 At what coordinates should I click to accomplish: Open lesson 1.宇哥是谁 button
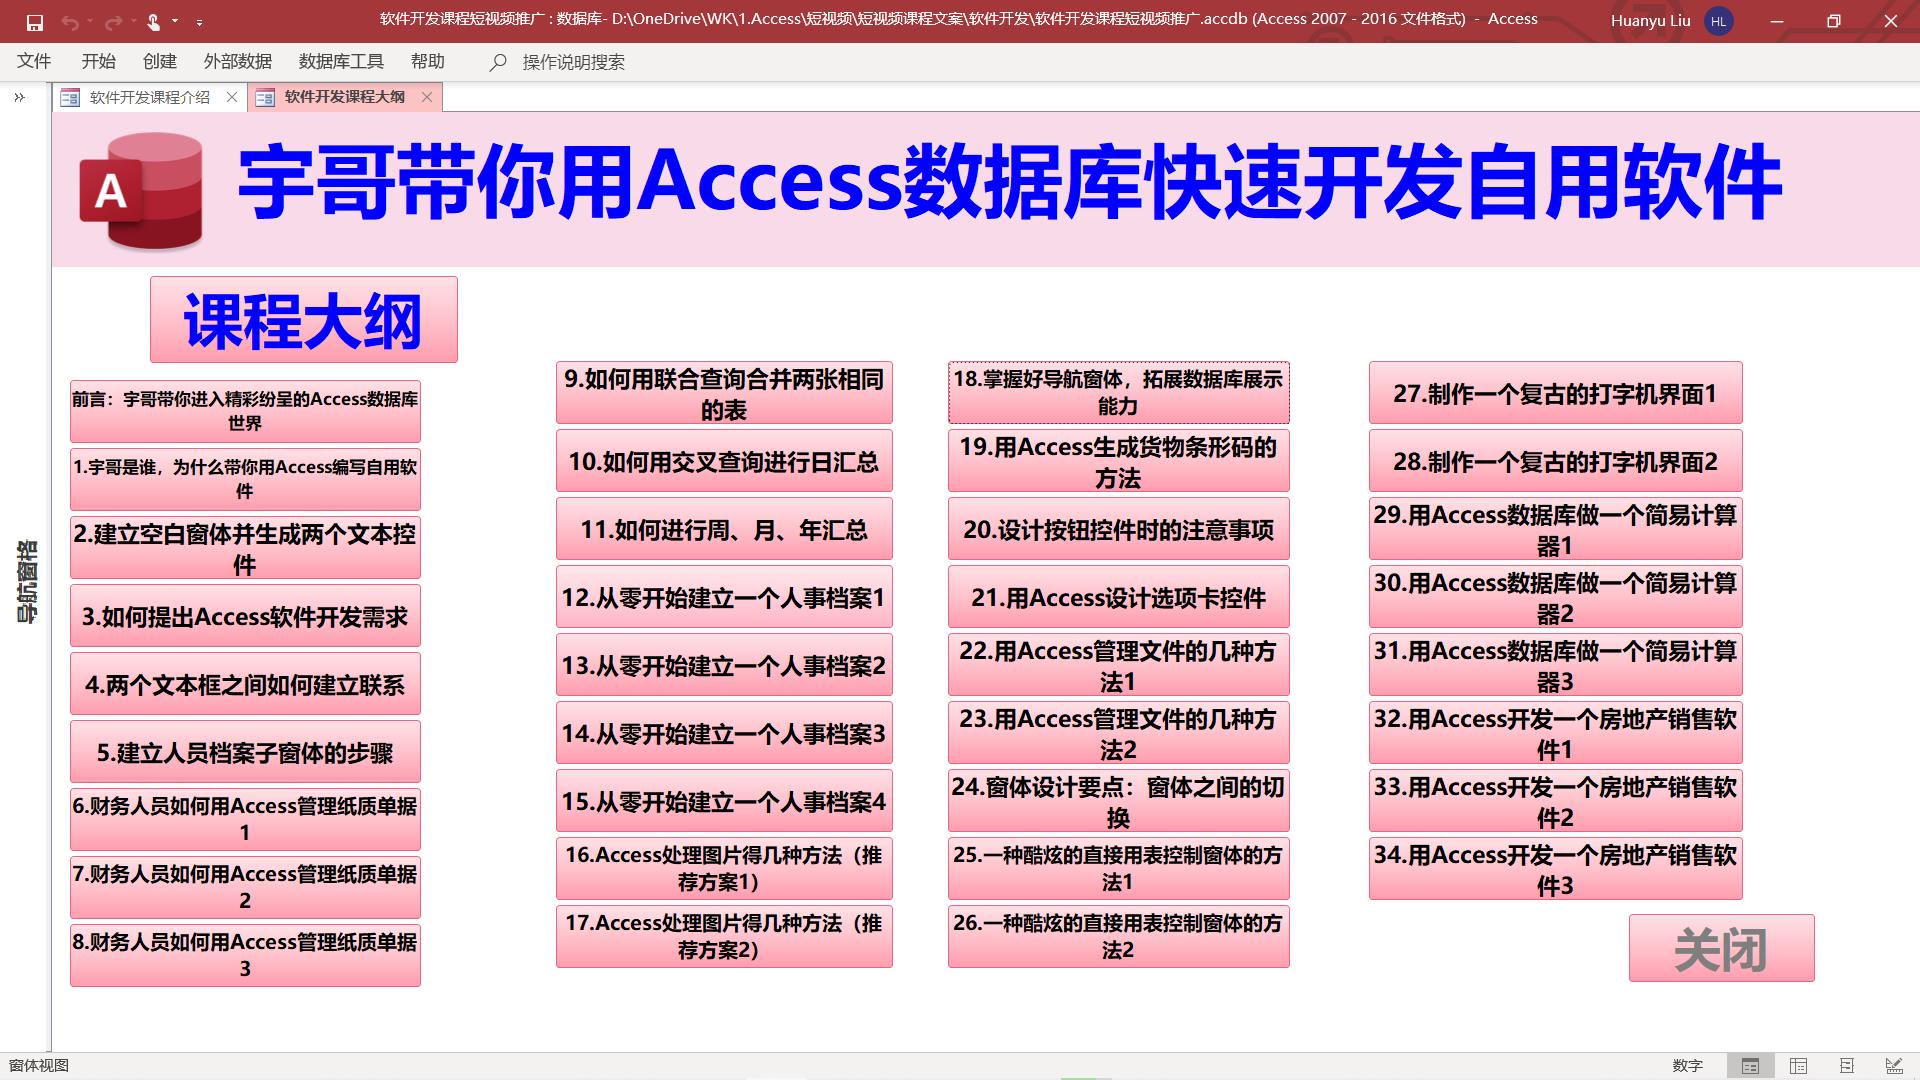pos(245,479)
